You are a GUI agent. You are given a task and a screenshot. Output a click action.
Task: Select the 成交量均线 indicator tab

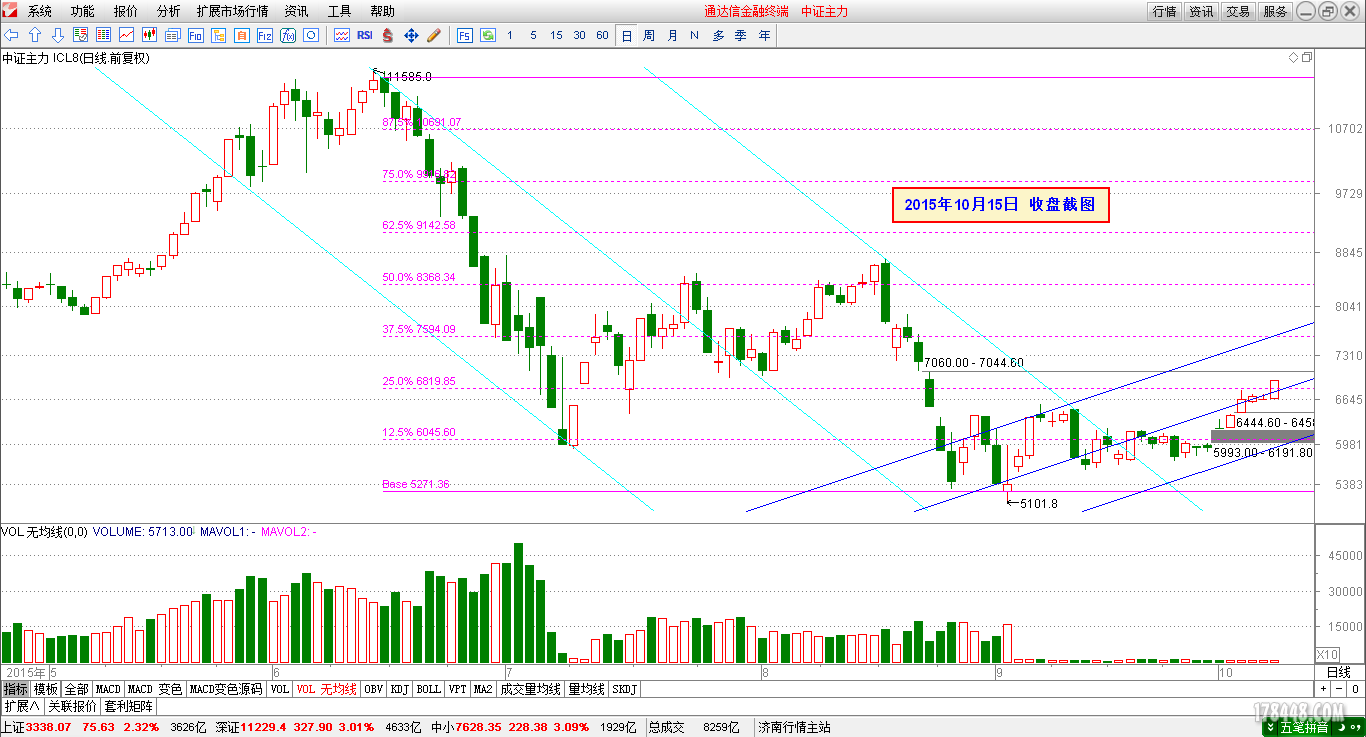coord(530,689)
